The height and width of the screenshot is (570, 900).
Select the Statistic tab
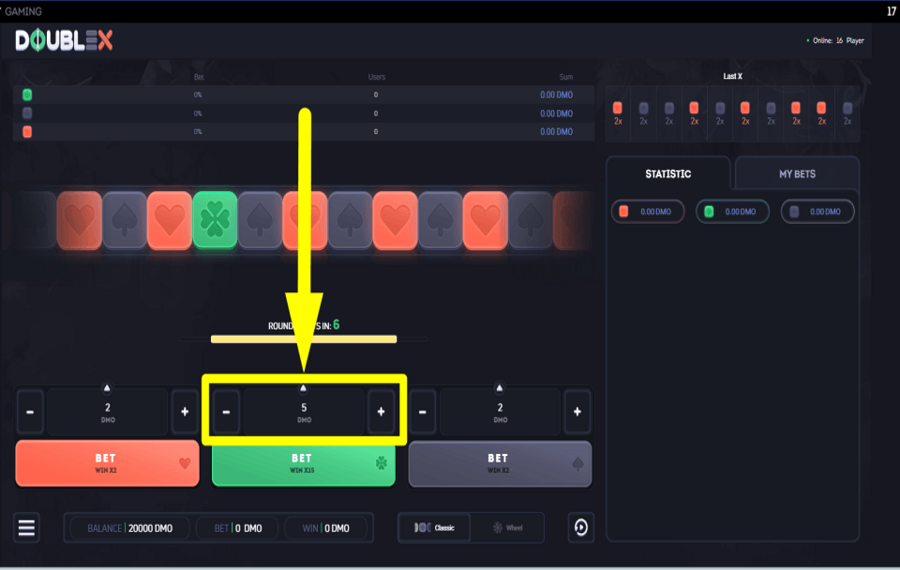point(668,174)
